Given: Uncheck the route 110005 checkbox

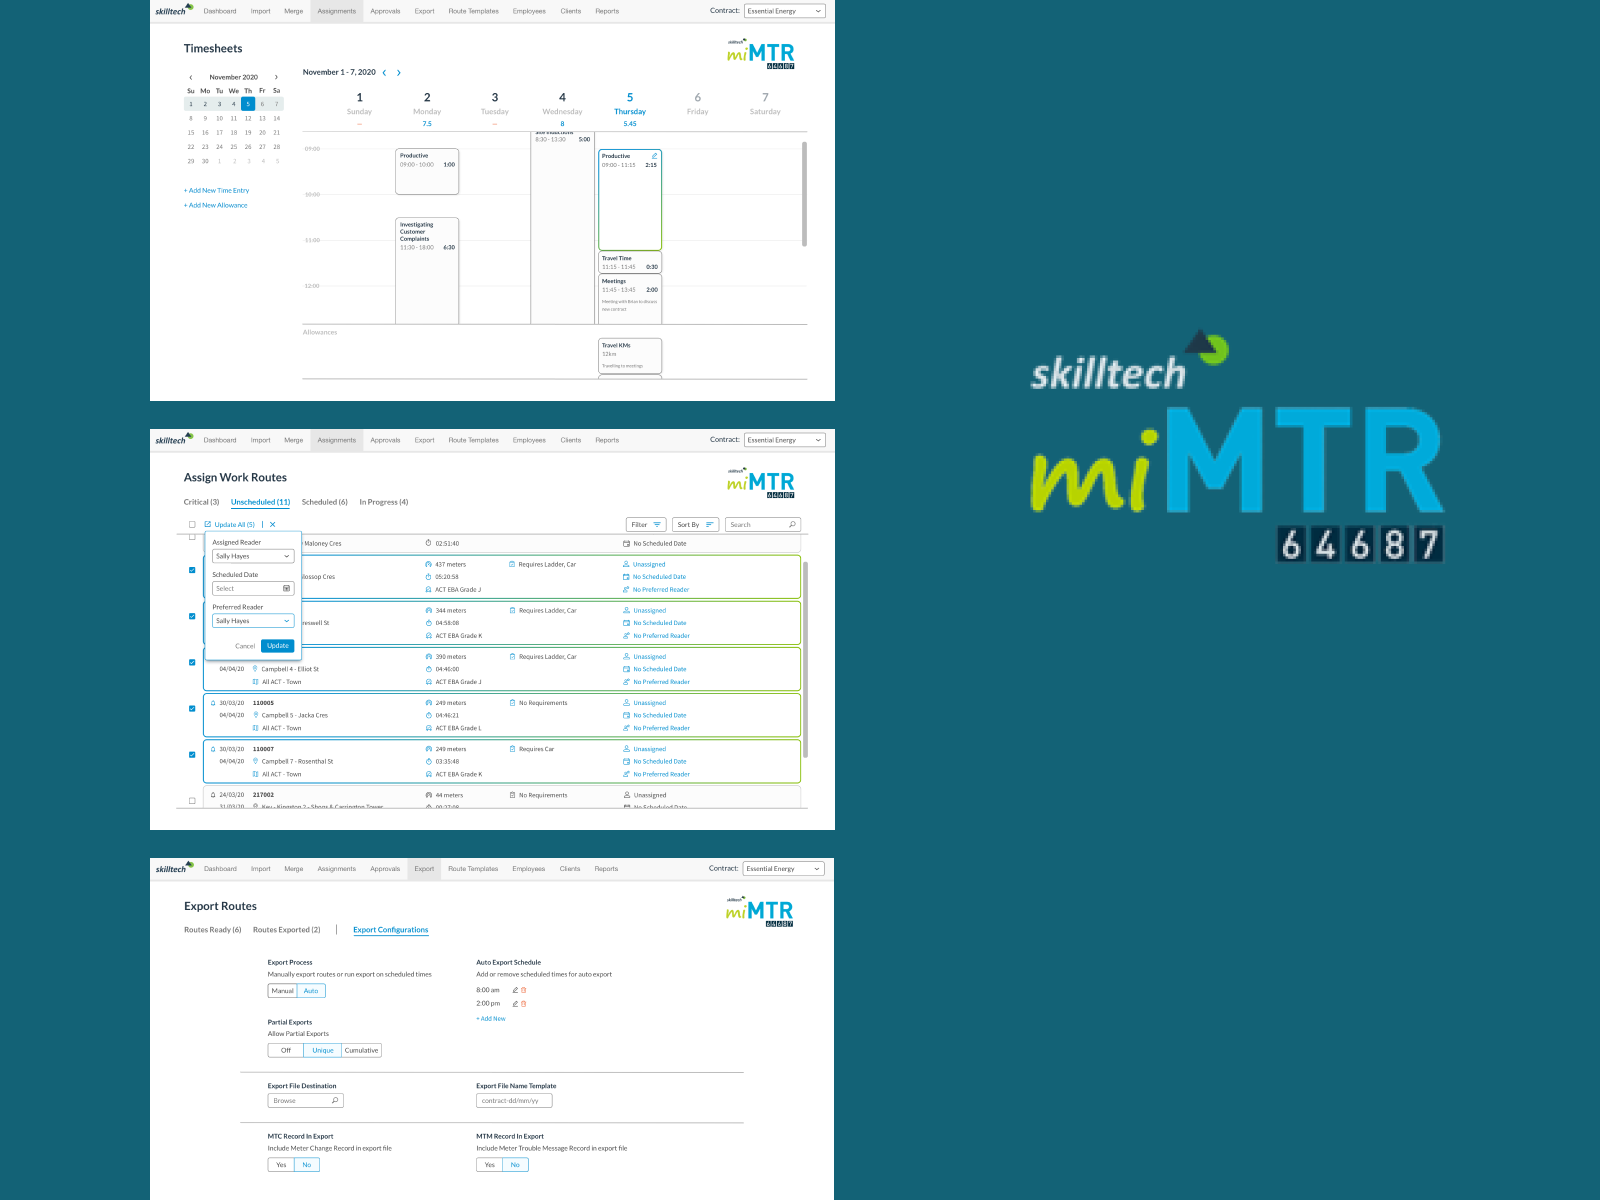Looking at the screenshot, I should tap(192, 708).
